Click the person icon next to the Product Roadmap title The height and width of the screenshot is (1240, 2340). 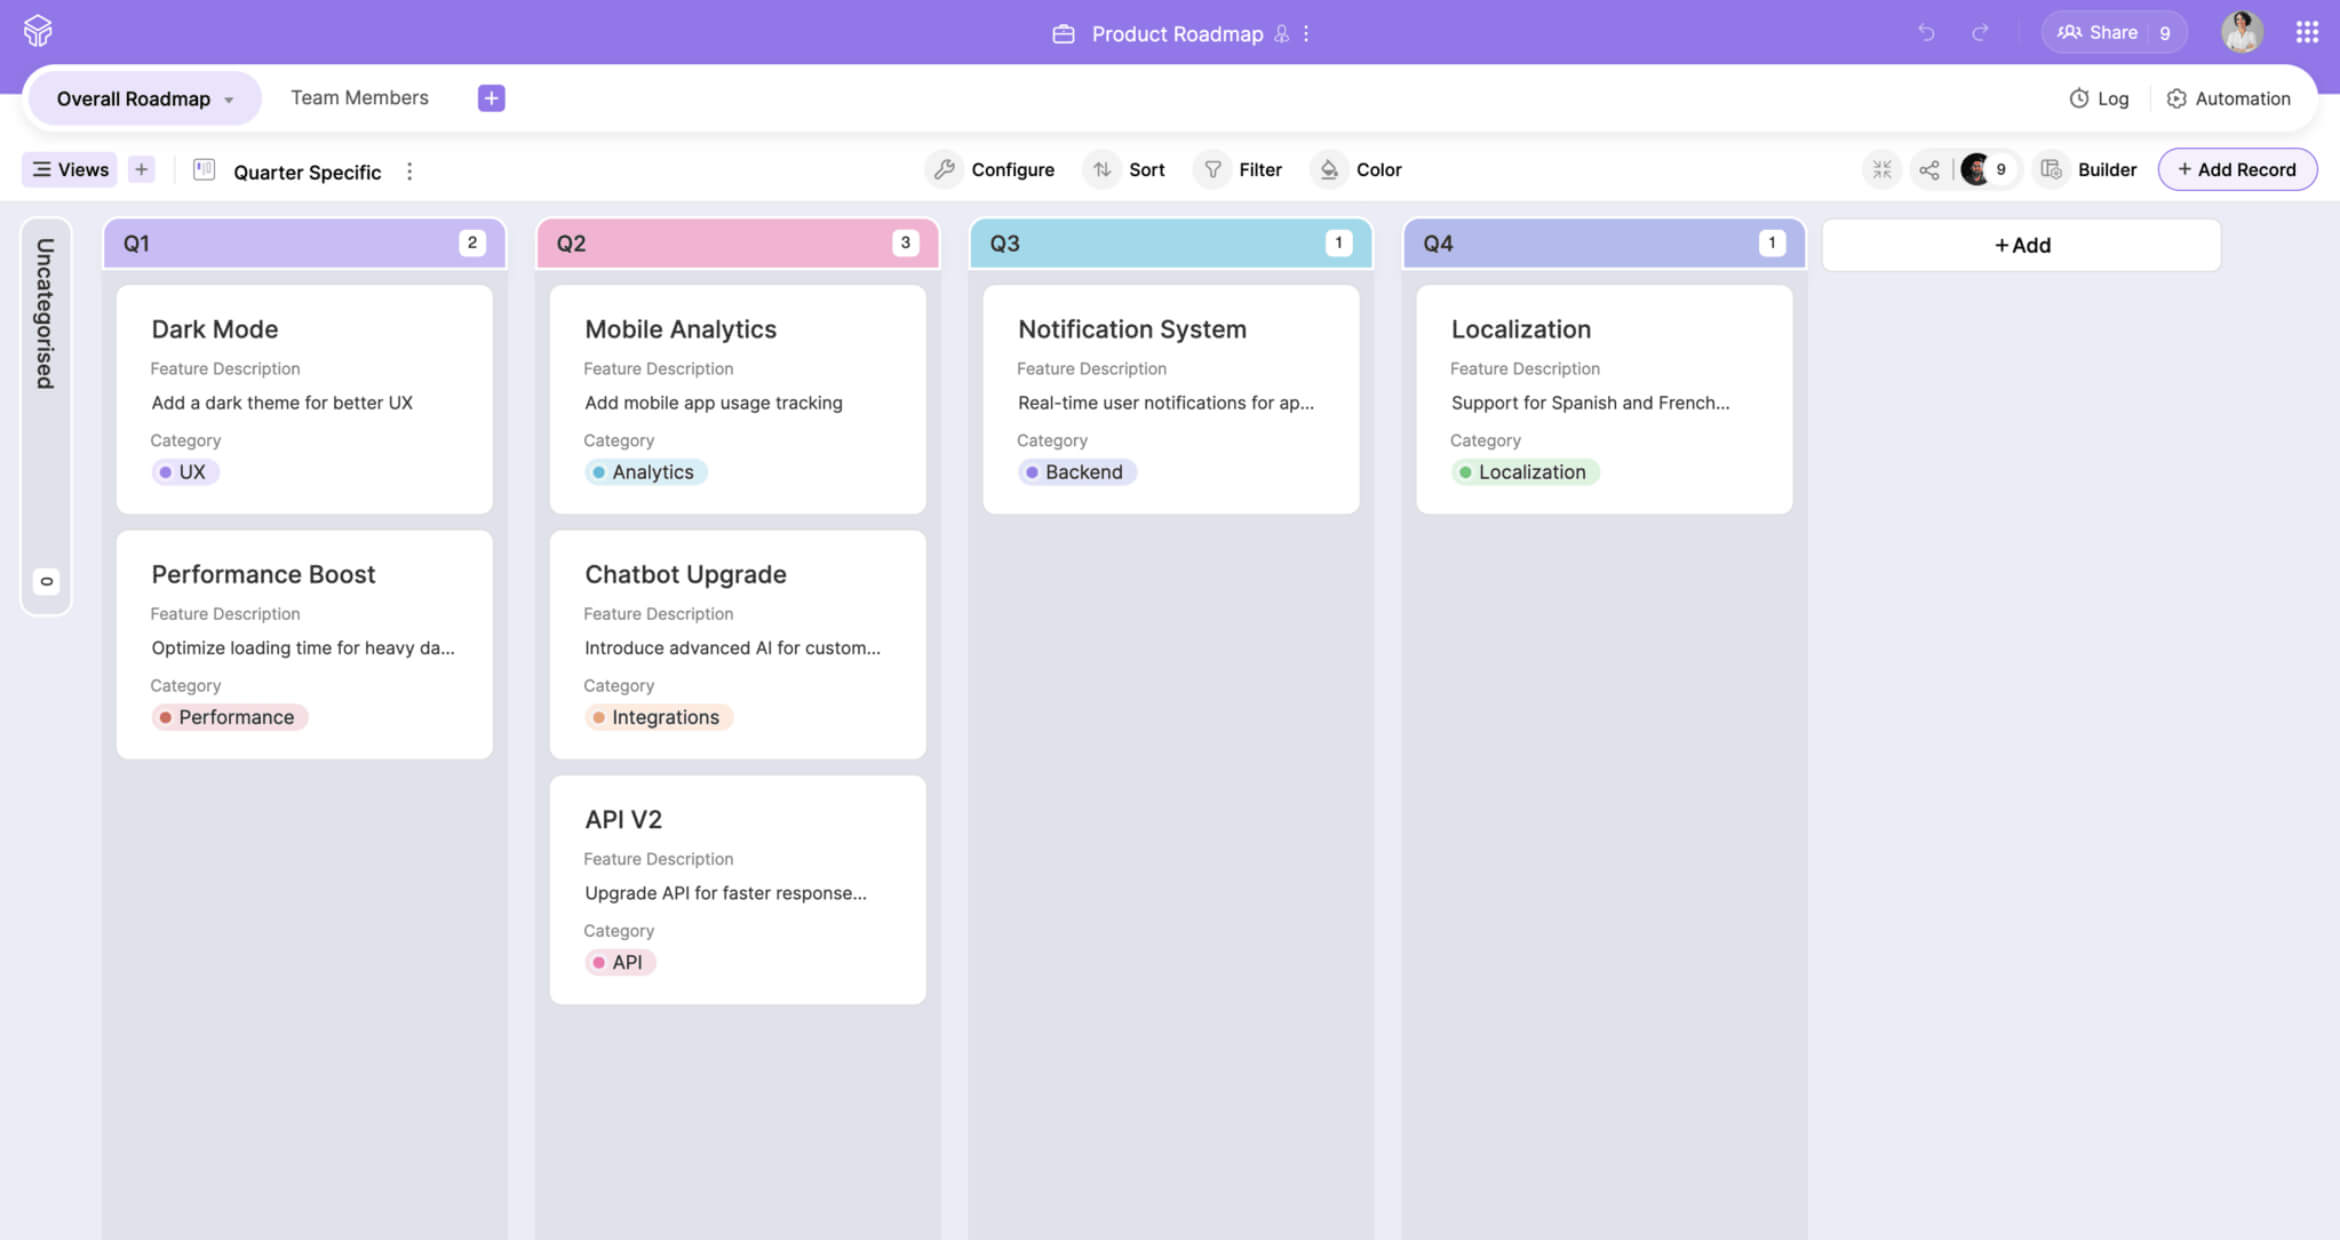pos(1281,34)
